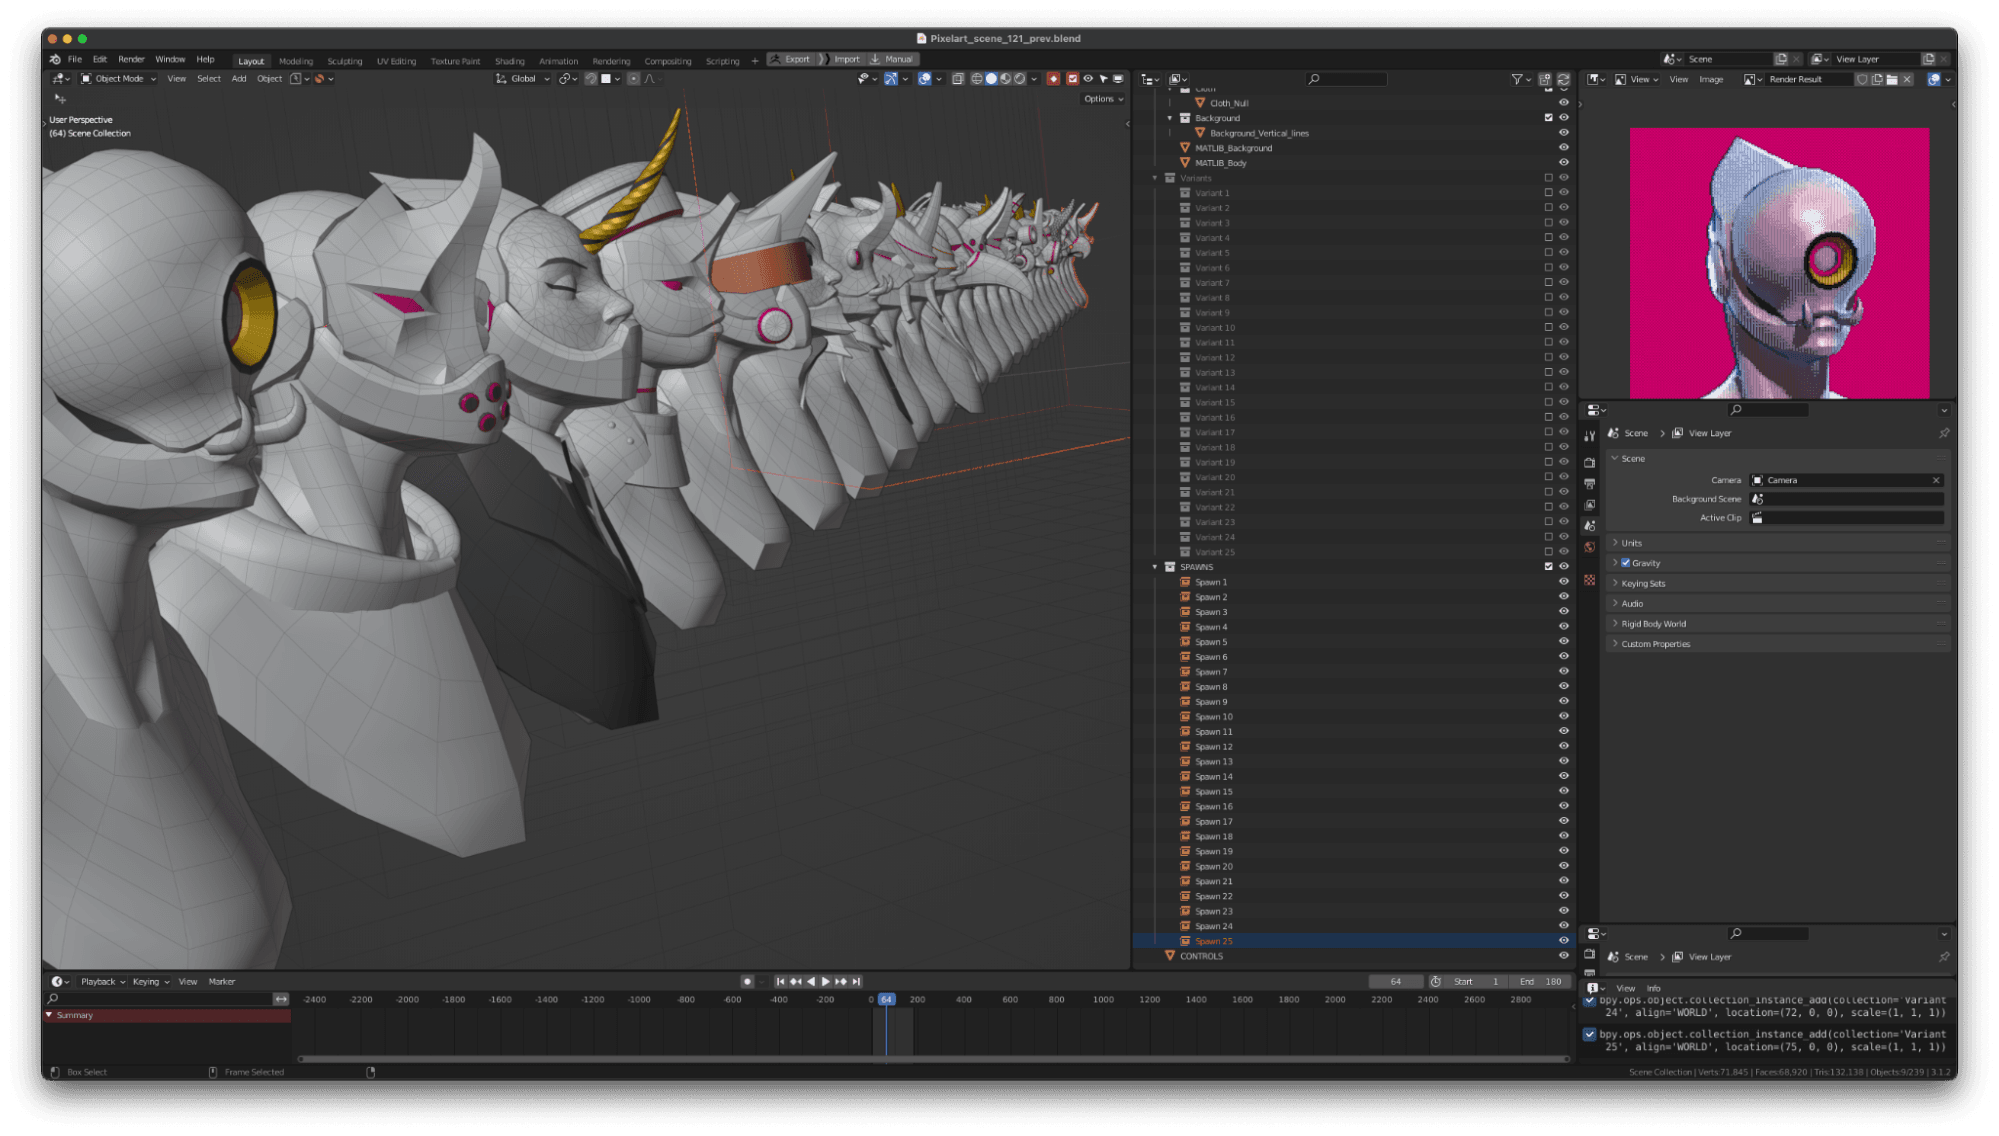Toggle viewport gizmos icon
Image resolution: width=1999 pixels, height=1136 pixels.
tap(890, 79)
